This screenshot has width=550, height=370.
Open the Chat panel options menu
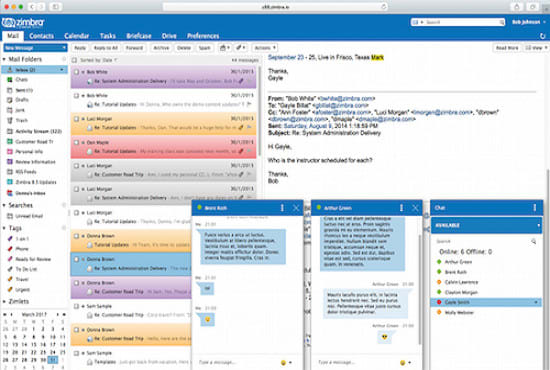(x=535, y=208)
